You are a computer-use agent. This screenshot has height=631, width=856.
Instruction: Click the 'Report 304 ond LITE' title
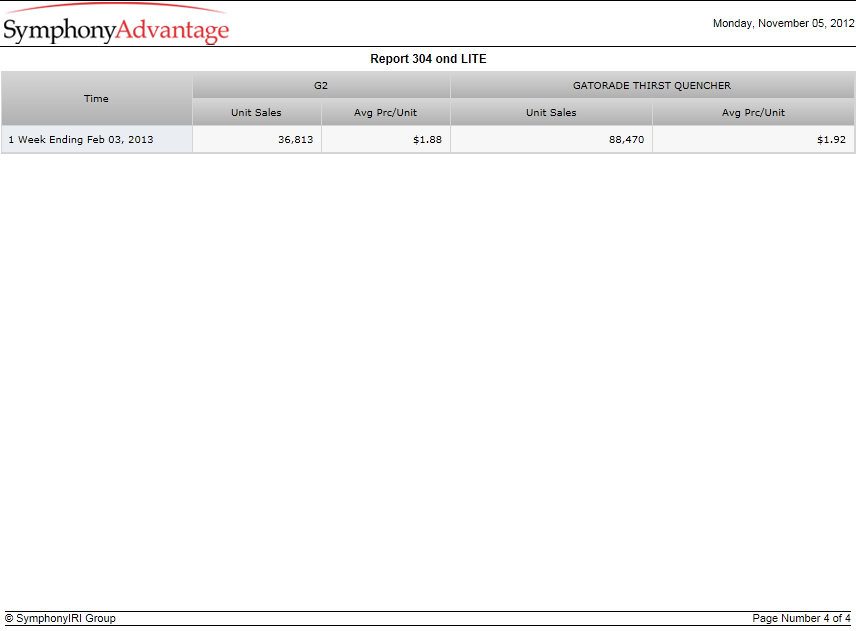click(428, 59)
